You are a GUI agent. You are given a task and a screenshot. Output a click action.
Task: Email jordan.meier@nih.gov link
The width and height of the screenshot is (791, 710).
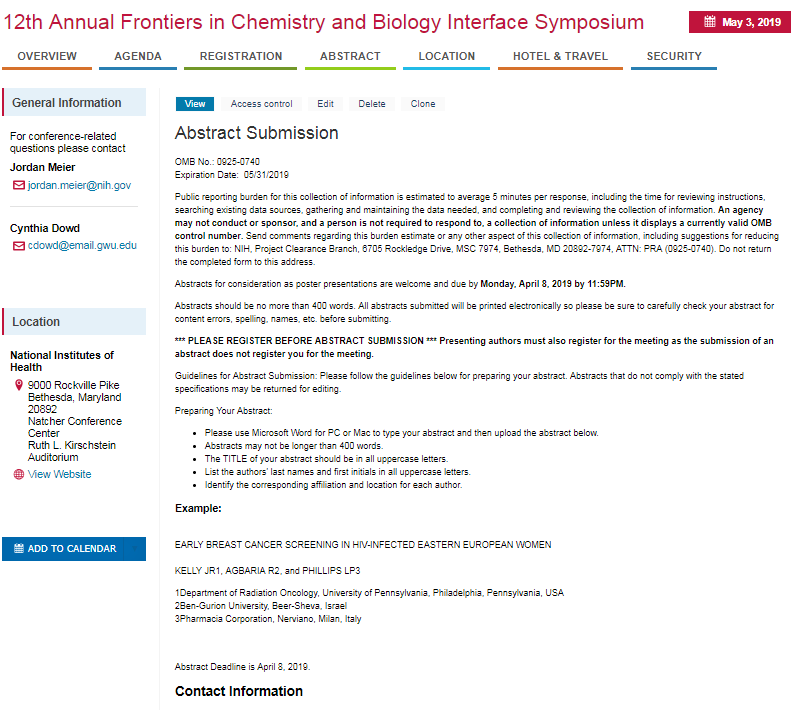pos(79,185)
